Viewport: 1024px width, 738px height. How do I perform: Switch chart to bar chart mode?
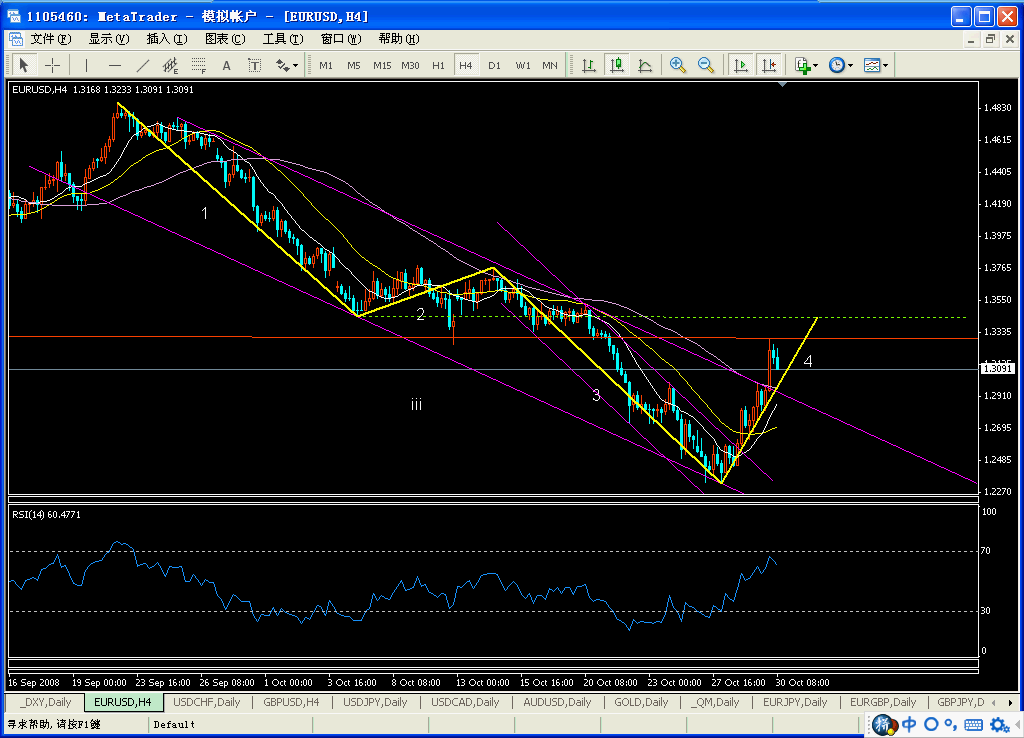pos(588,65)
